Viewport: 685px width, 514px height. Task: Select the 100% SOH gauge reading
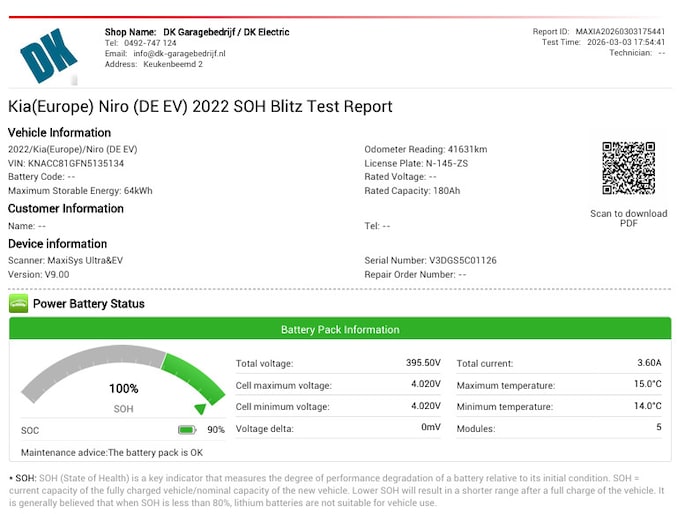[x=124, y=388]
